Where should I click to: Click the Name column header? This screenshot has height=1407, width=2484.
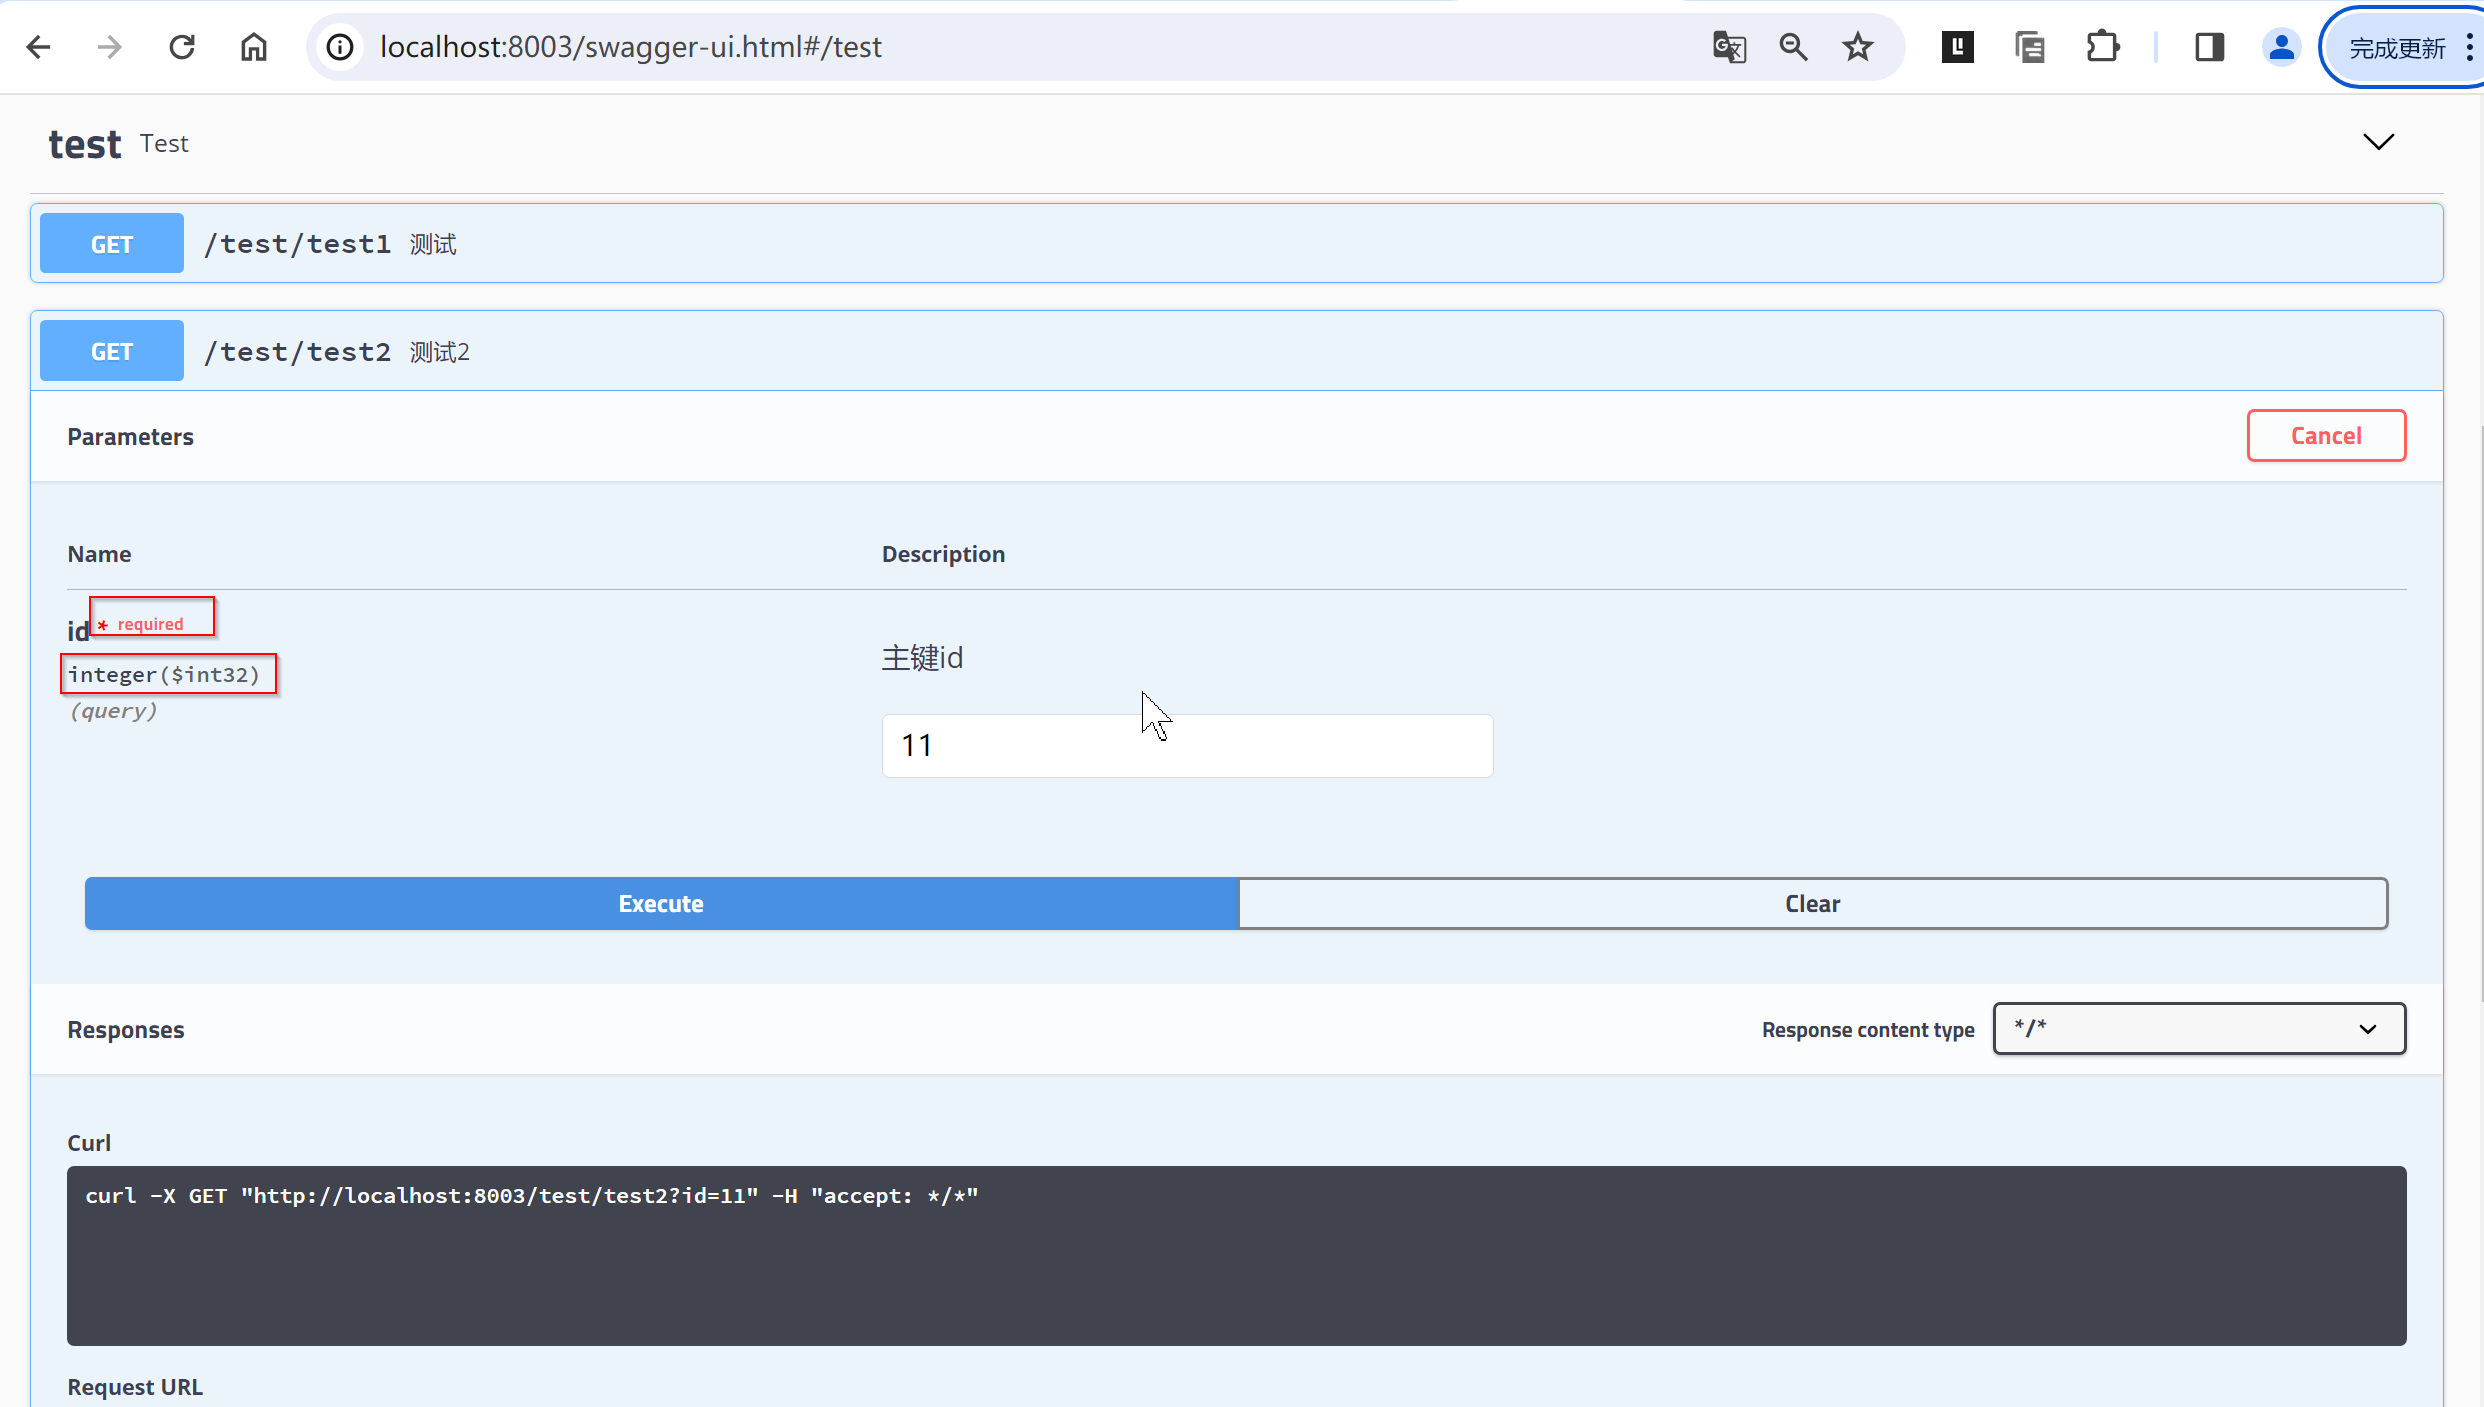(99, 554)
